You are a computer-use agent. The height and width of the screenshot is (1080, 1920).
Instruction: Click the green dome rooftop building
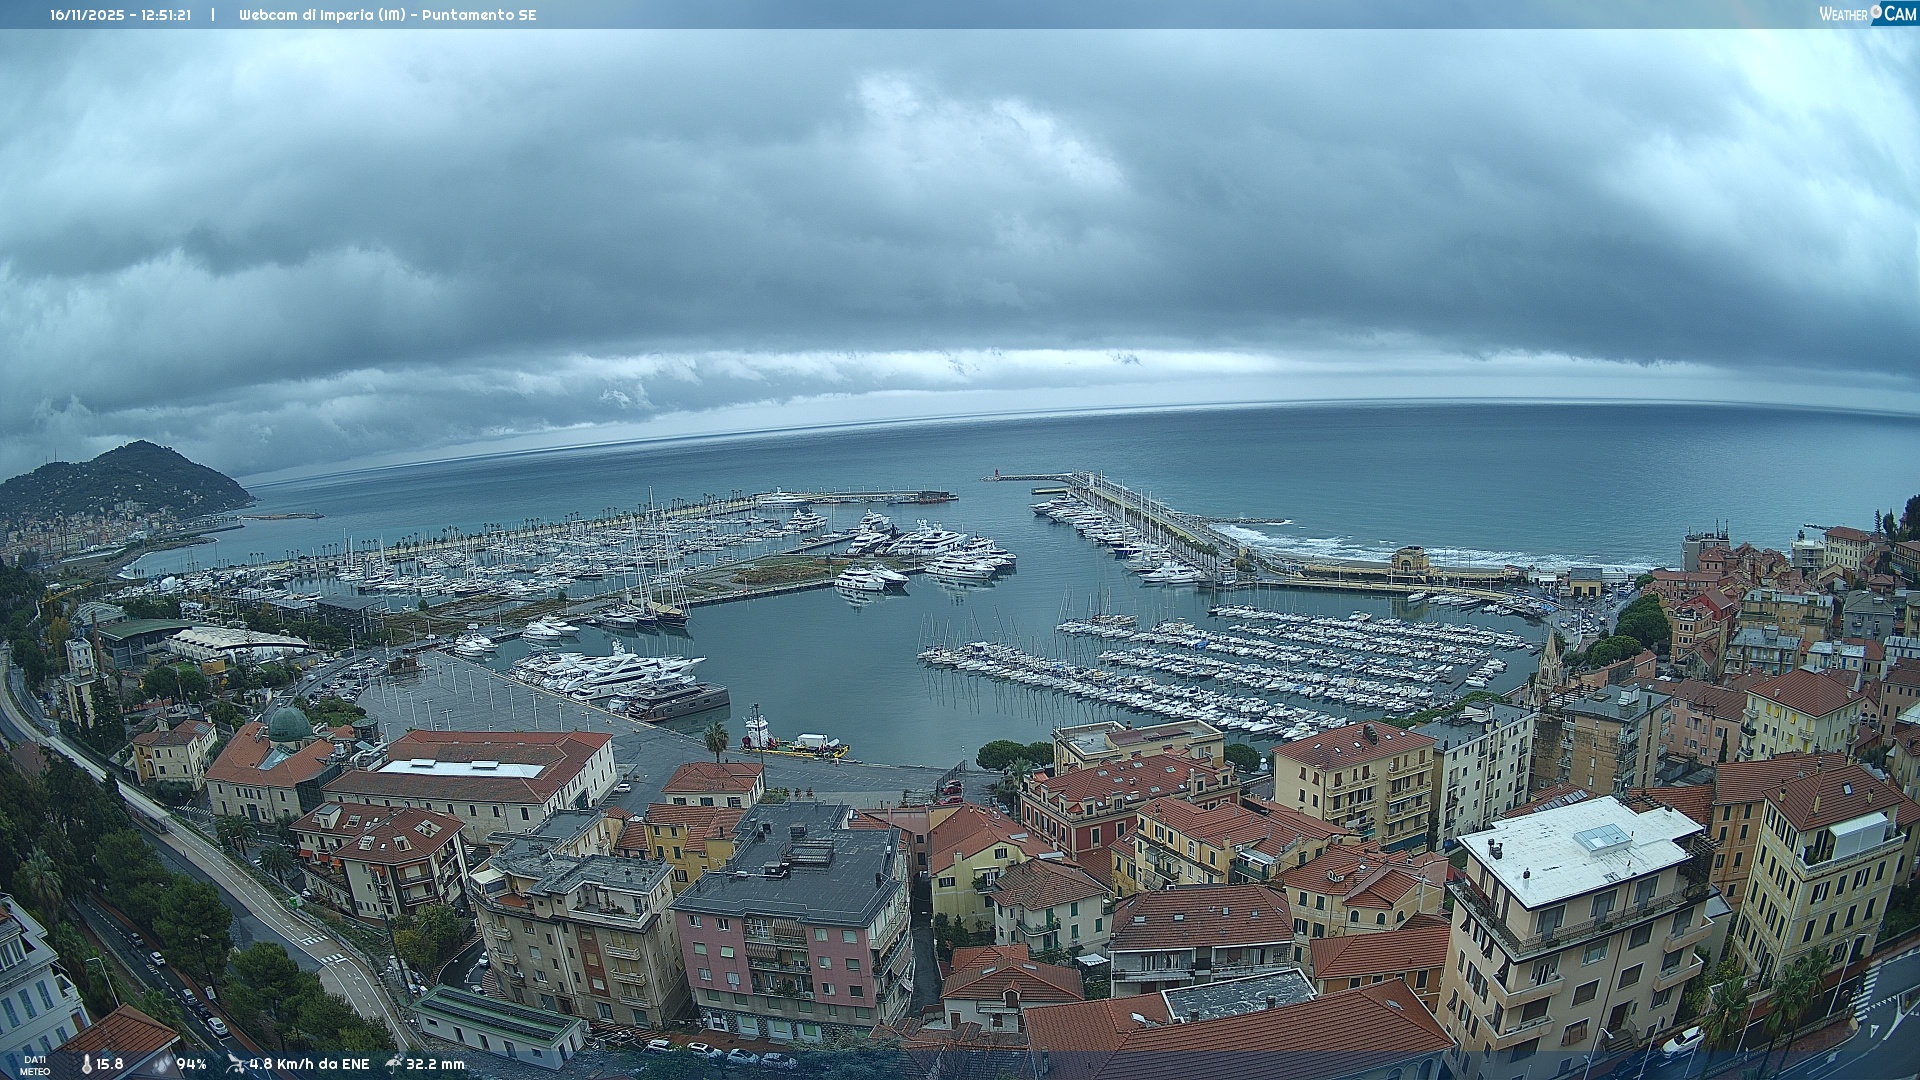coord(289,725)
